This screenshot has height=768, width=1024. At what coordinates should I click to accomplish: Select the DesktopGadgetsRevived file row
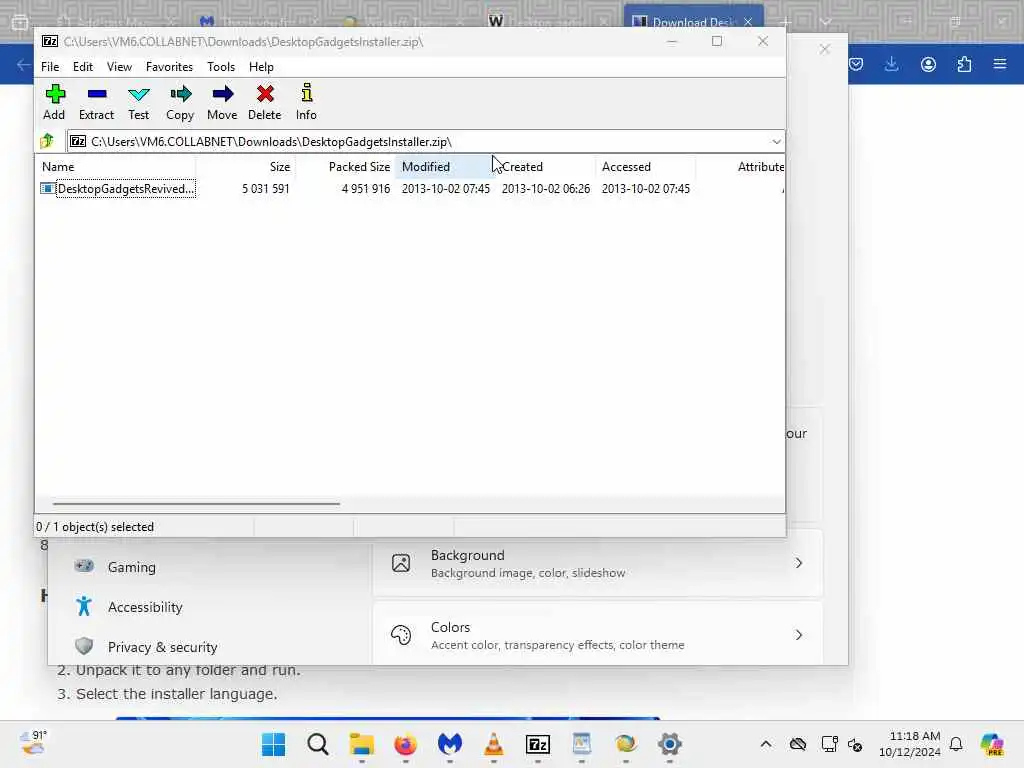point(411,189)
